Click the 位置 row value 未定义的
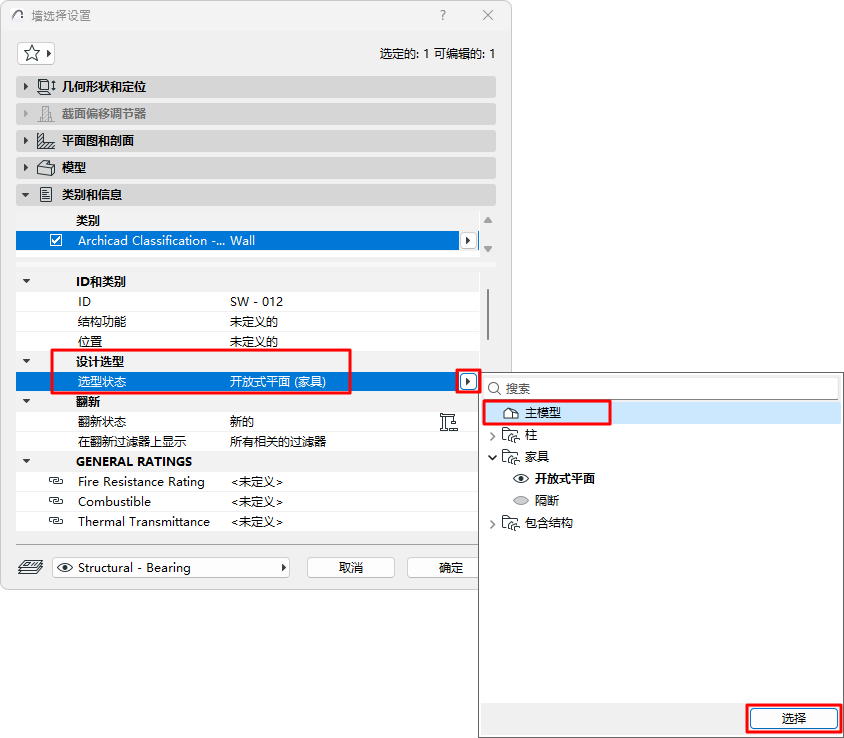 (x=254, y=341)
